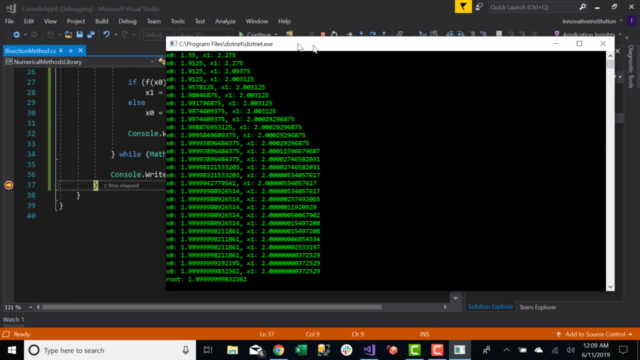Image resolution: width=640 pixels, height=360 pixels.
Task: Open Task View from taskbar
Action: 208,350
